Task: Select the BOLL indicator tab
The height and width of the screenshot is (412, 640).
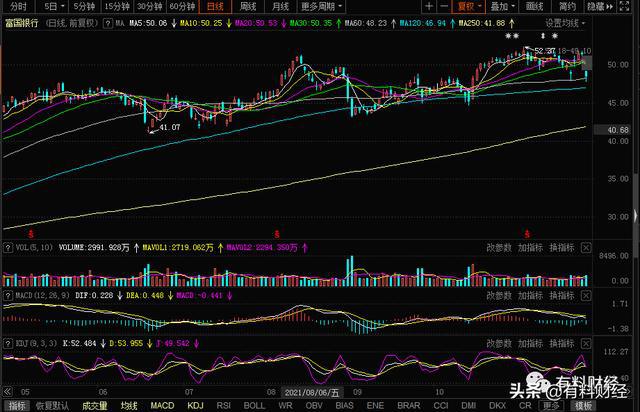Action: click(254, 405)
